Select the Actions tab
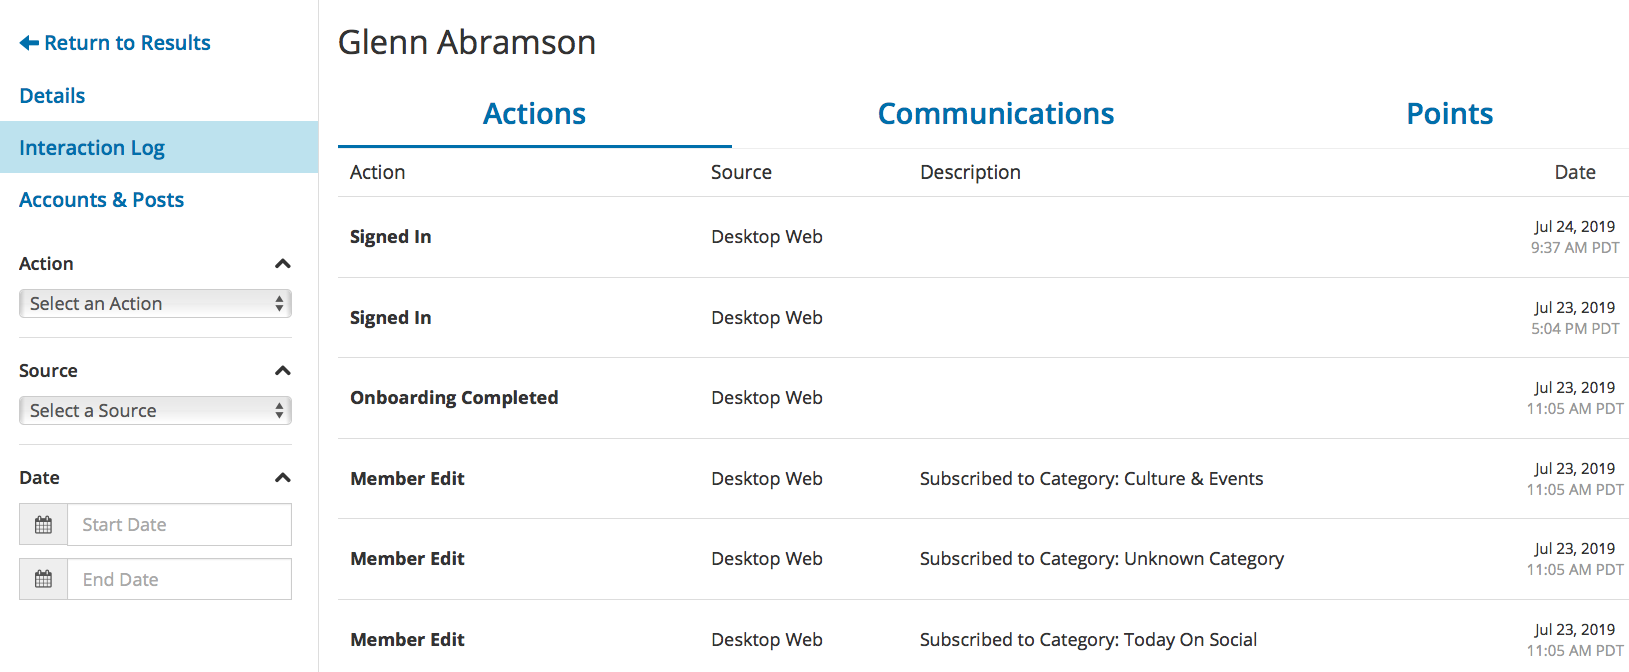Viewport: 1629px width, 672px height. pos(534,113)
